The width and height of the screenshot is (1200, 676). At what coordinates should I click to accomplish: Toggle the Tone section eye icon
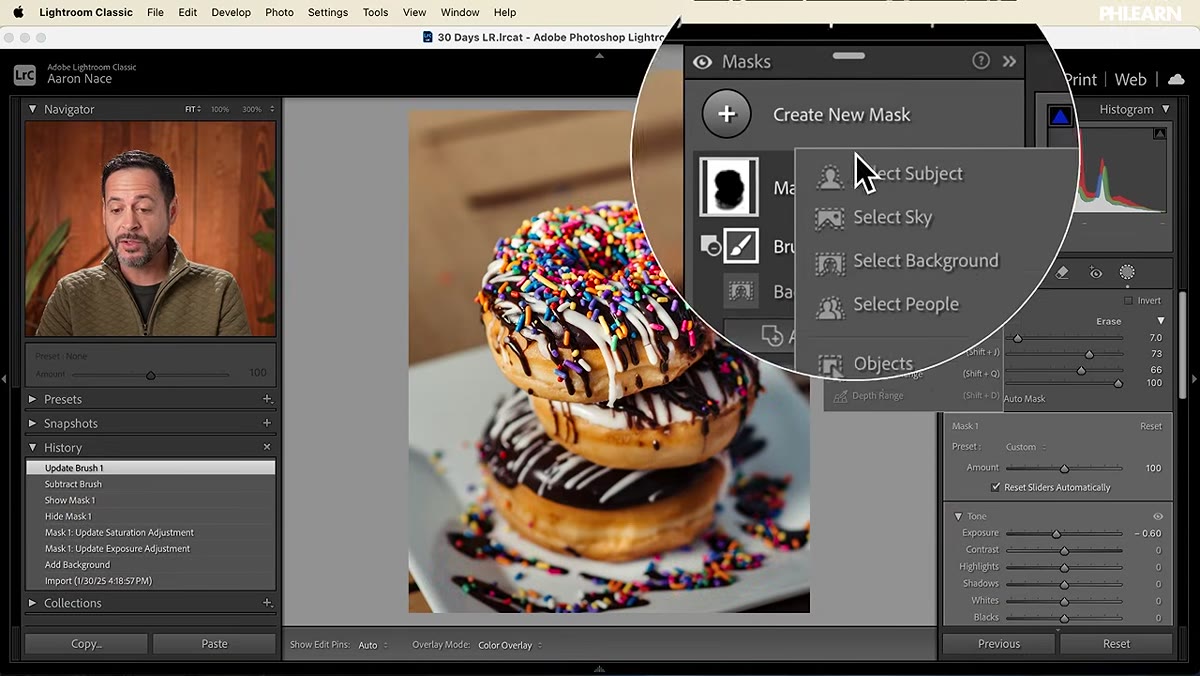tap(1158, 516)
